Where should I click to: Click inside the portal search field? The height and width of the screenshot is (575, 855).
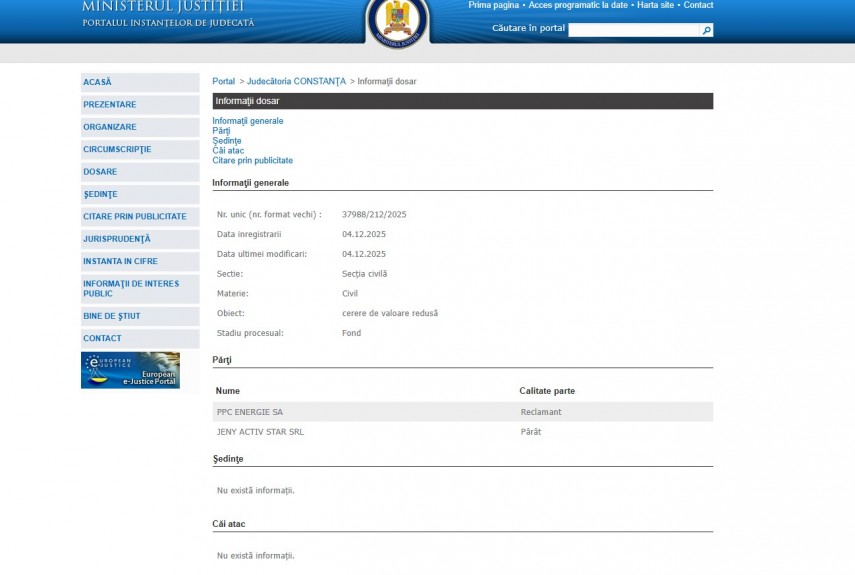click(633, 30)
